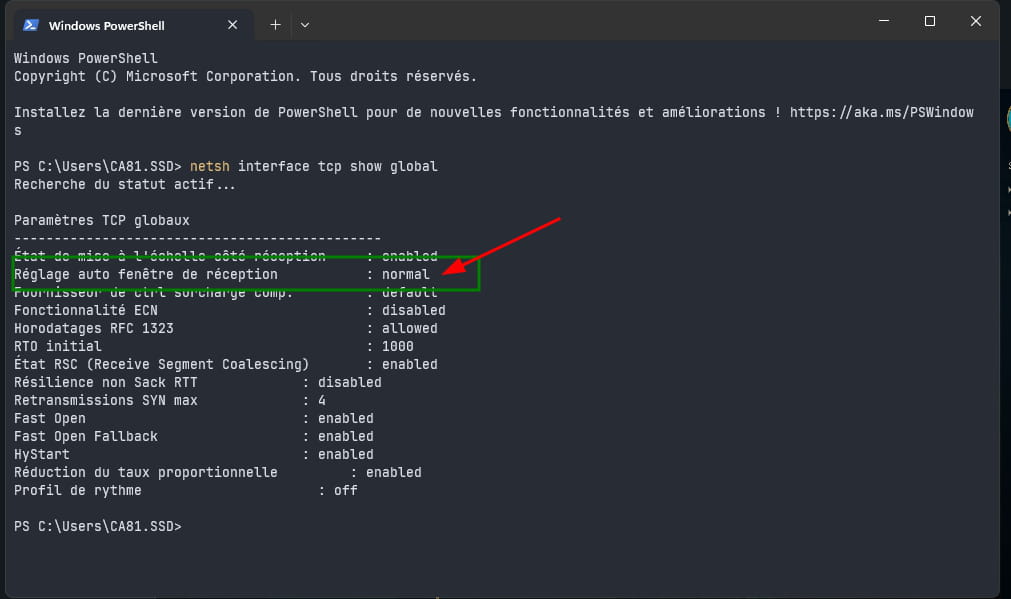Click the 'Recherche du statut actif...' line
The height and width of the screenshot is (599, 1011).
tap(125, 184)
